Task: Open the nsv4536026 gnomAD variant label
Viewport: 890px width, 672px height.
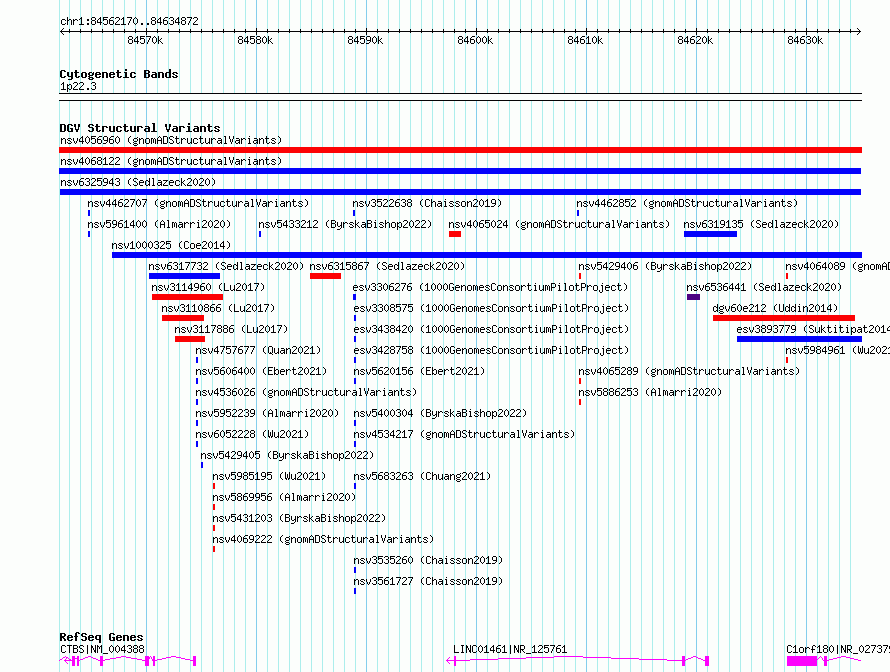Action: click(306, 392)
